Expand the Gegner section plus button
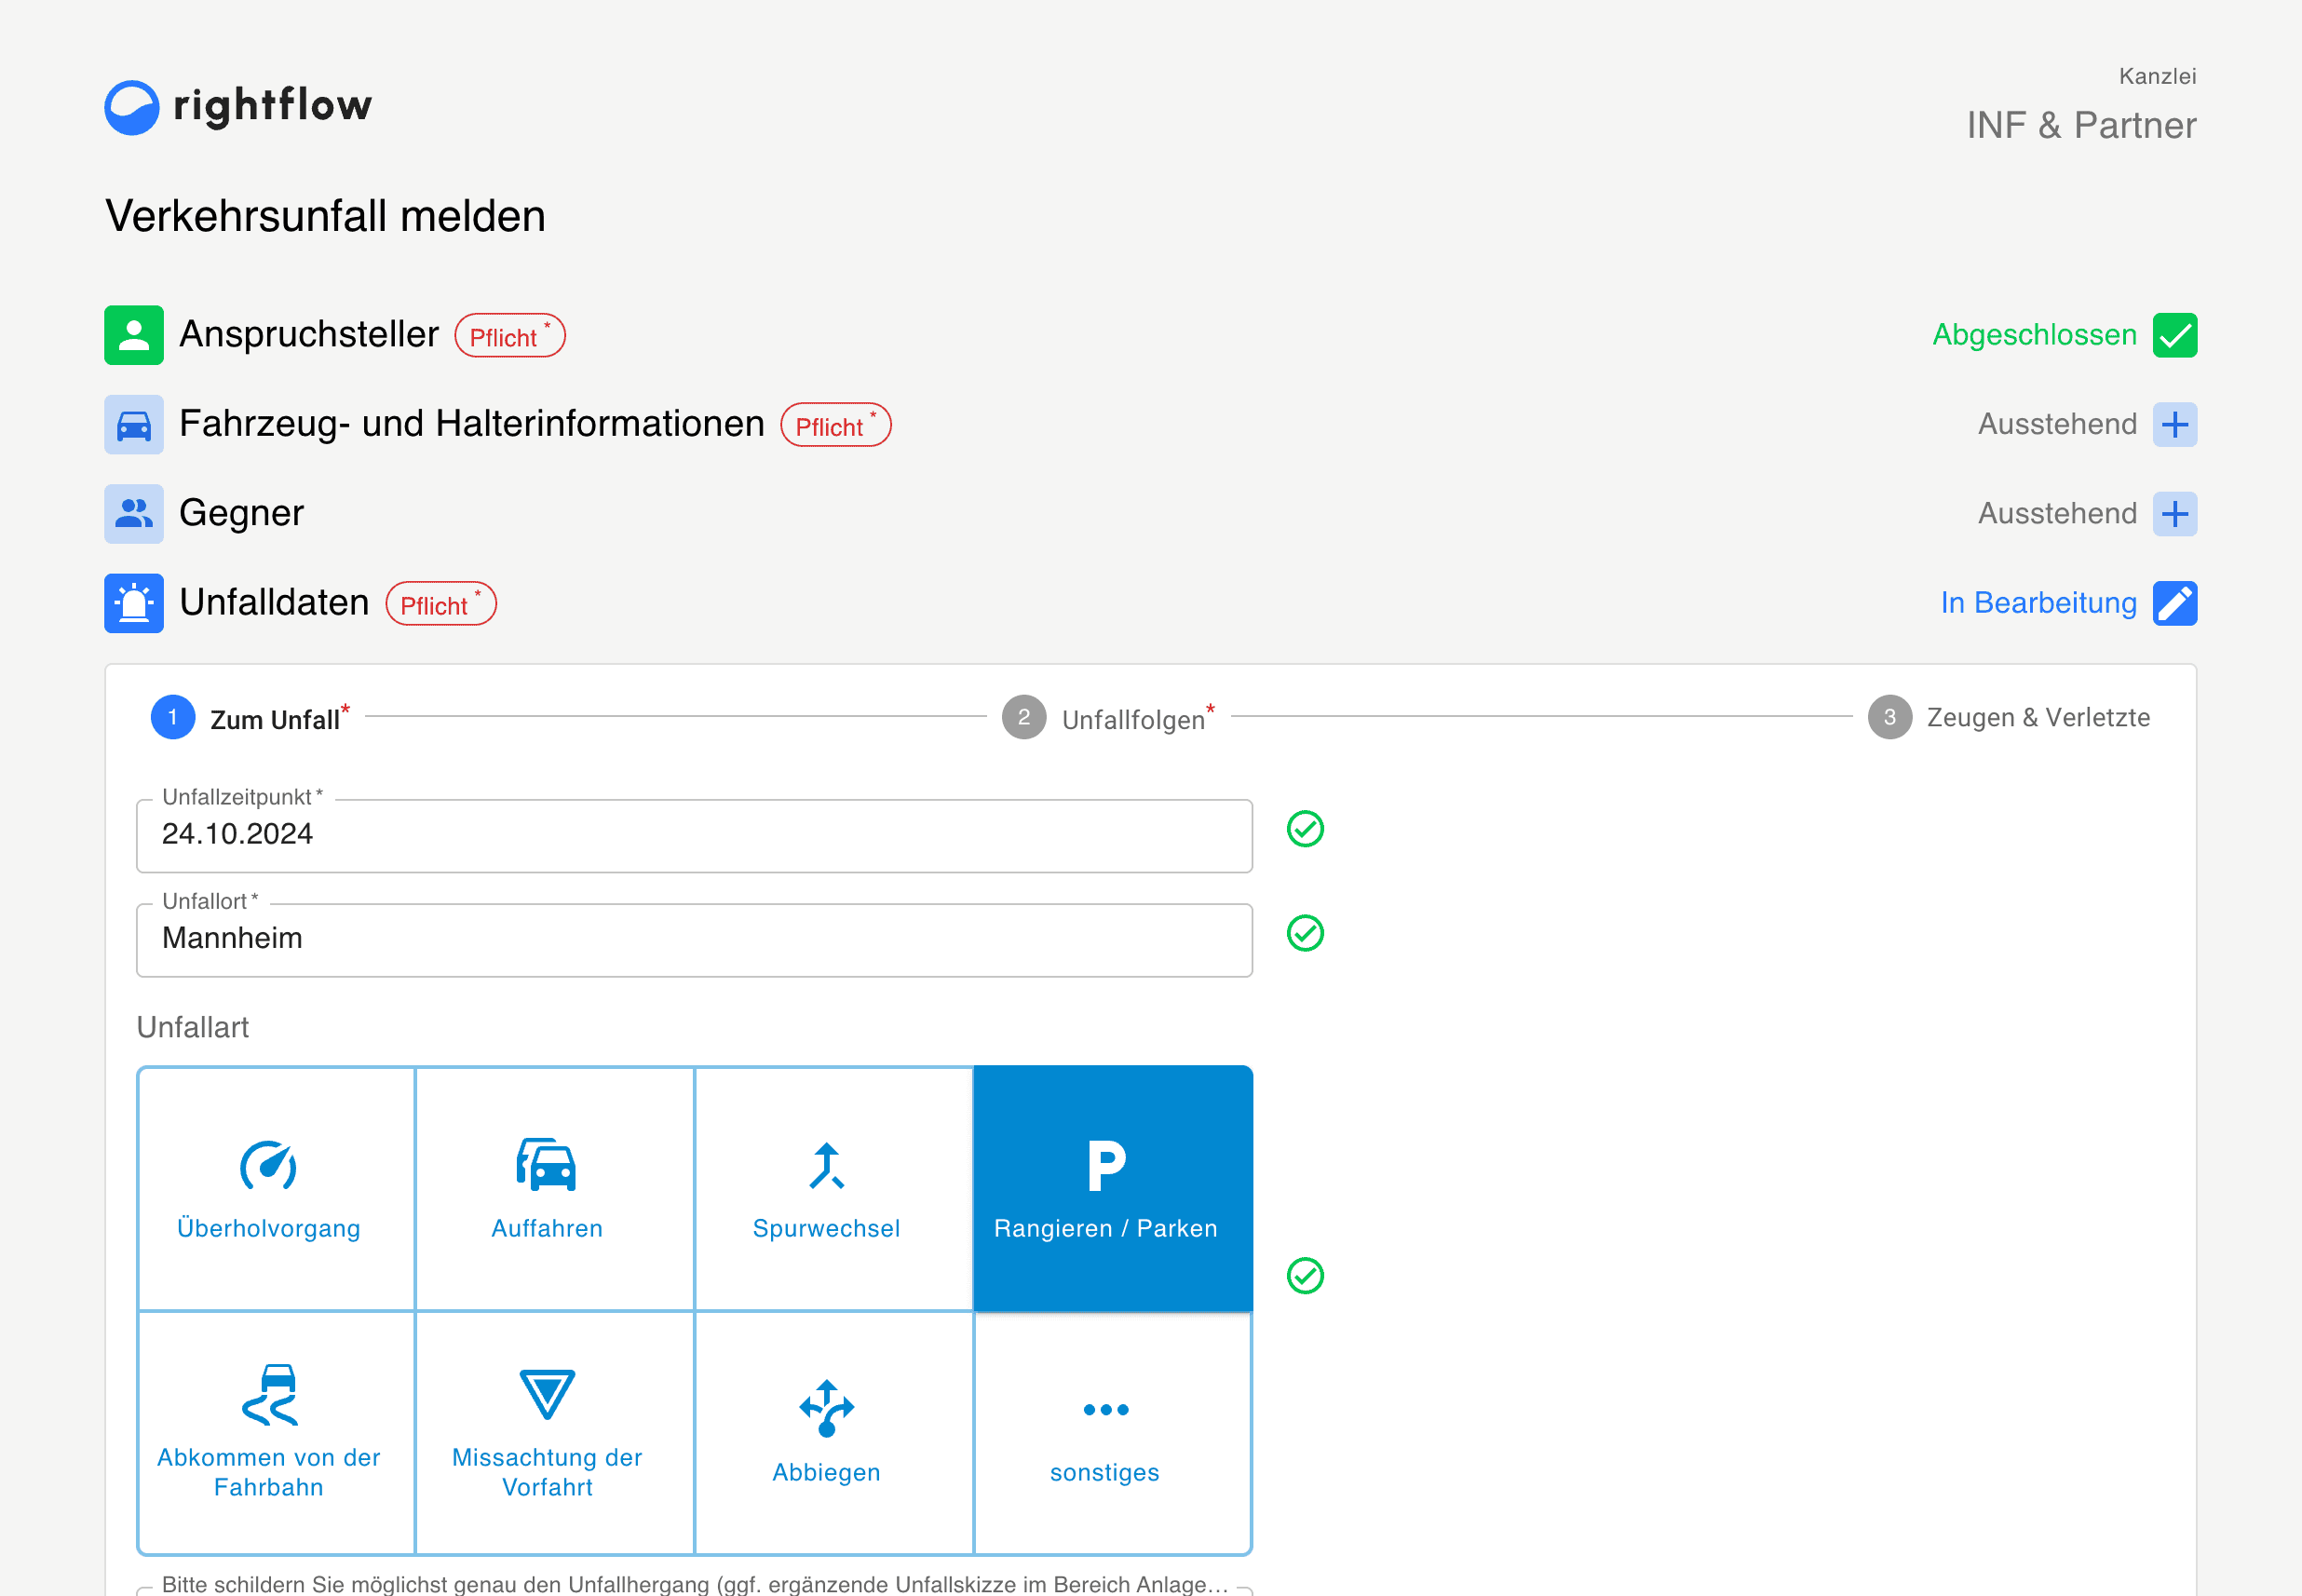Screen dimensions: 2302x1596 tap(2174, 513)
